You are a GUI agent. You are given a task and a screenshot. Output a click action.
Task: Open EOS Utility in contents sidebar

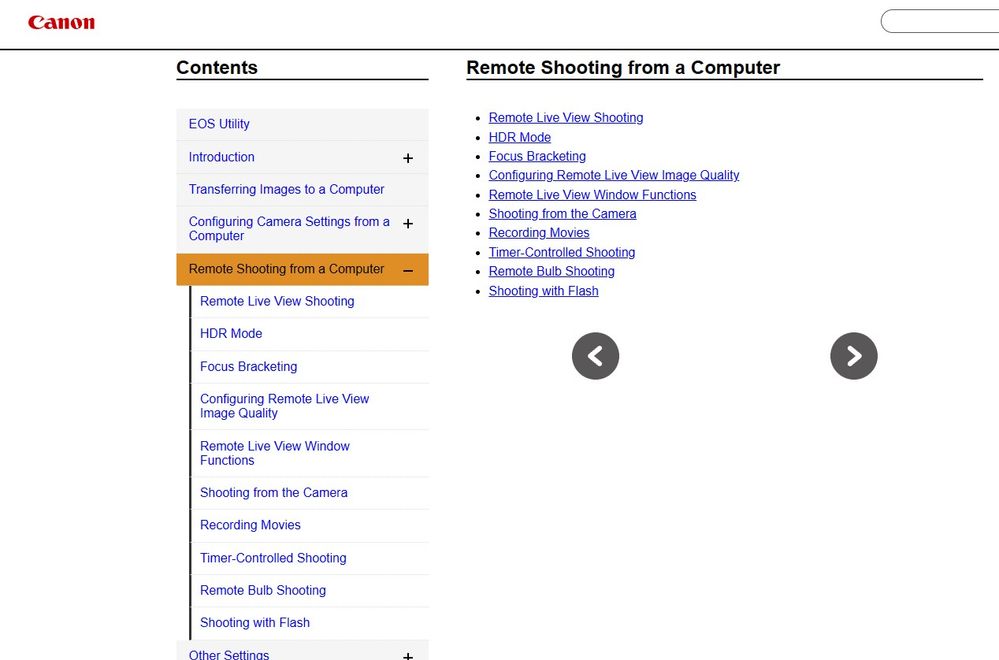click(x=219, y=124)
